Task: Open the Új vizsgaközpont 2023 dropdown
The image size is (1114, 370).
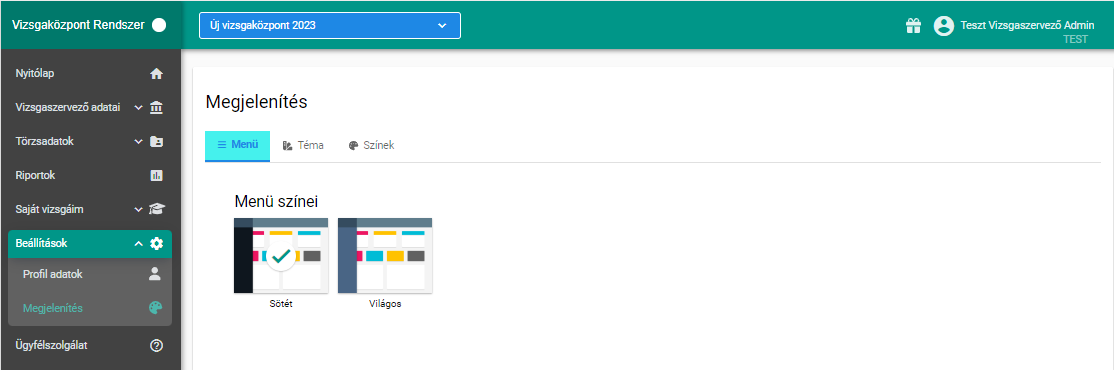Action: coord(330,26)
